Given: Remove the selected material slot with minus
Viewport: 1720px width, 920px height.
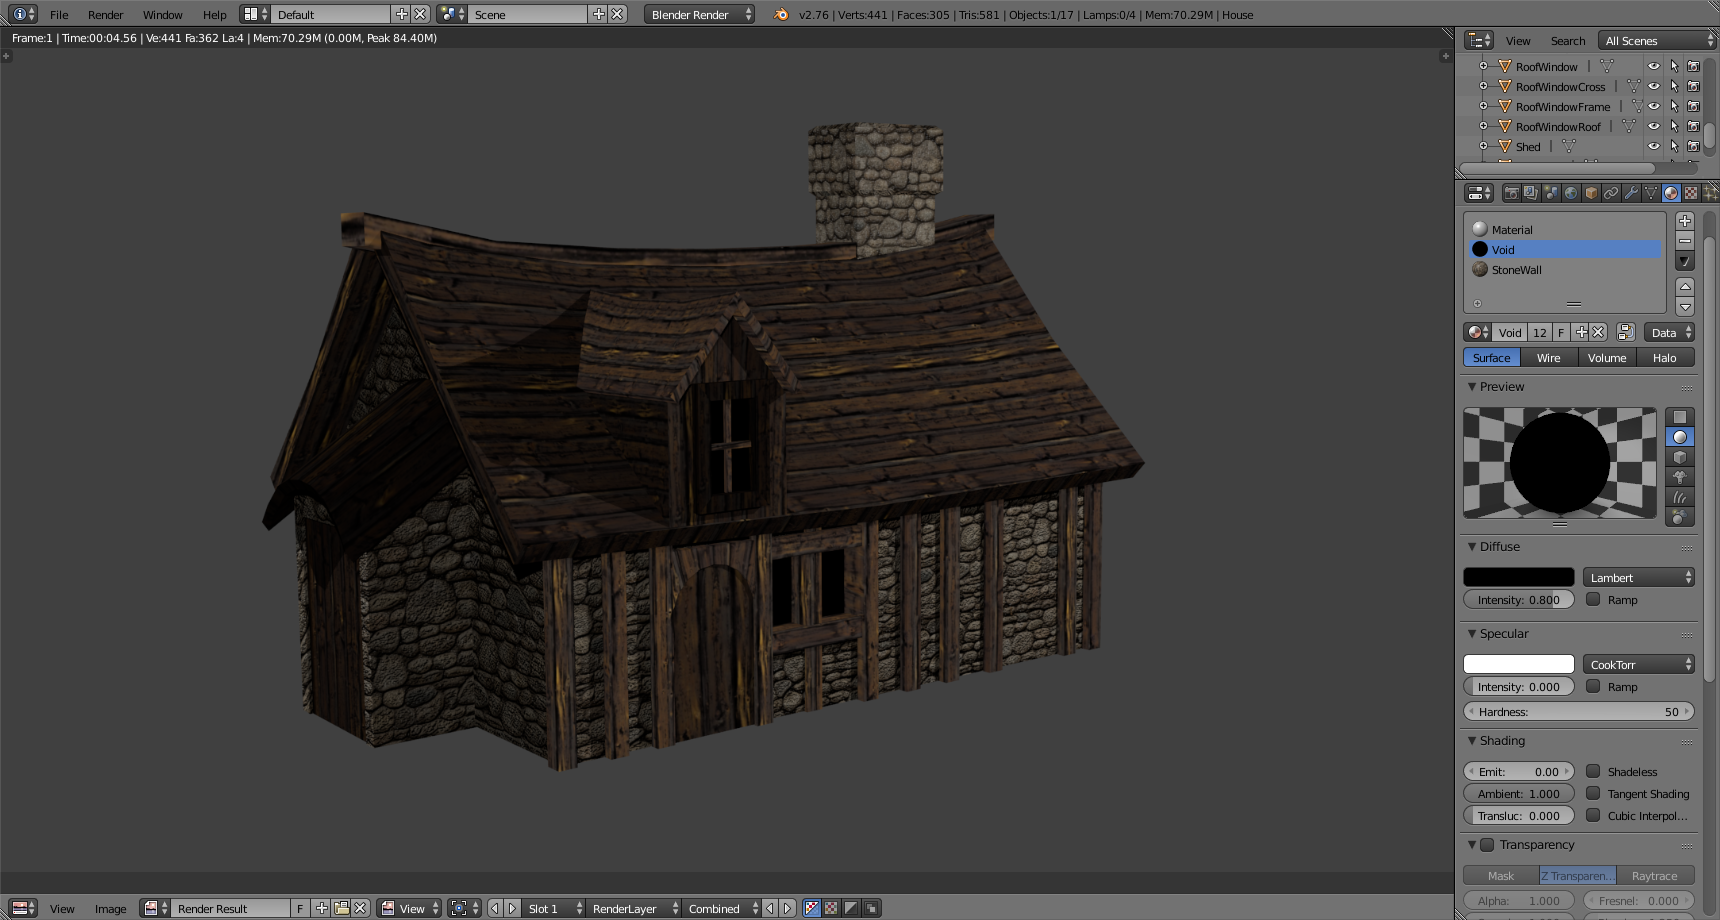Looking at the screenshot, I should point(1685,241).
